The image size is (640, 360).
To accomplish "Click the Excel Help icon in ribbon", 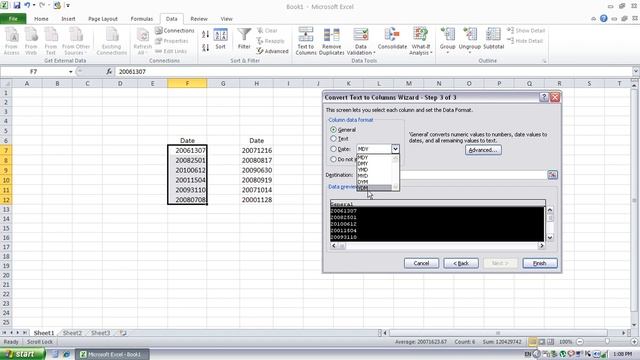I will click(604, 18).
